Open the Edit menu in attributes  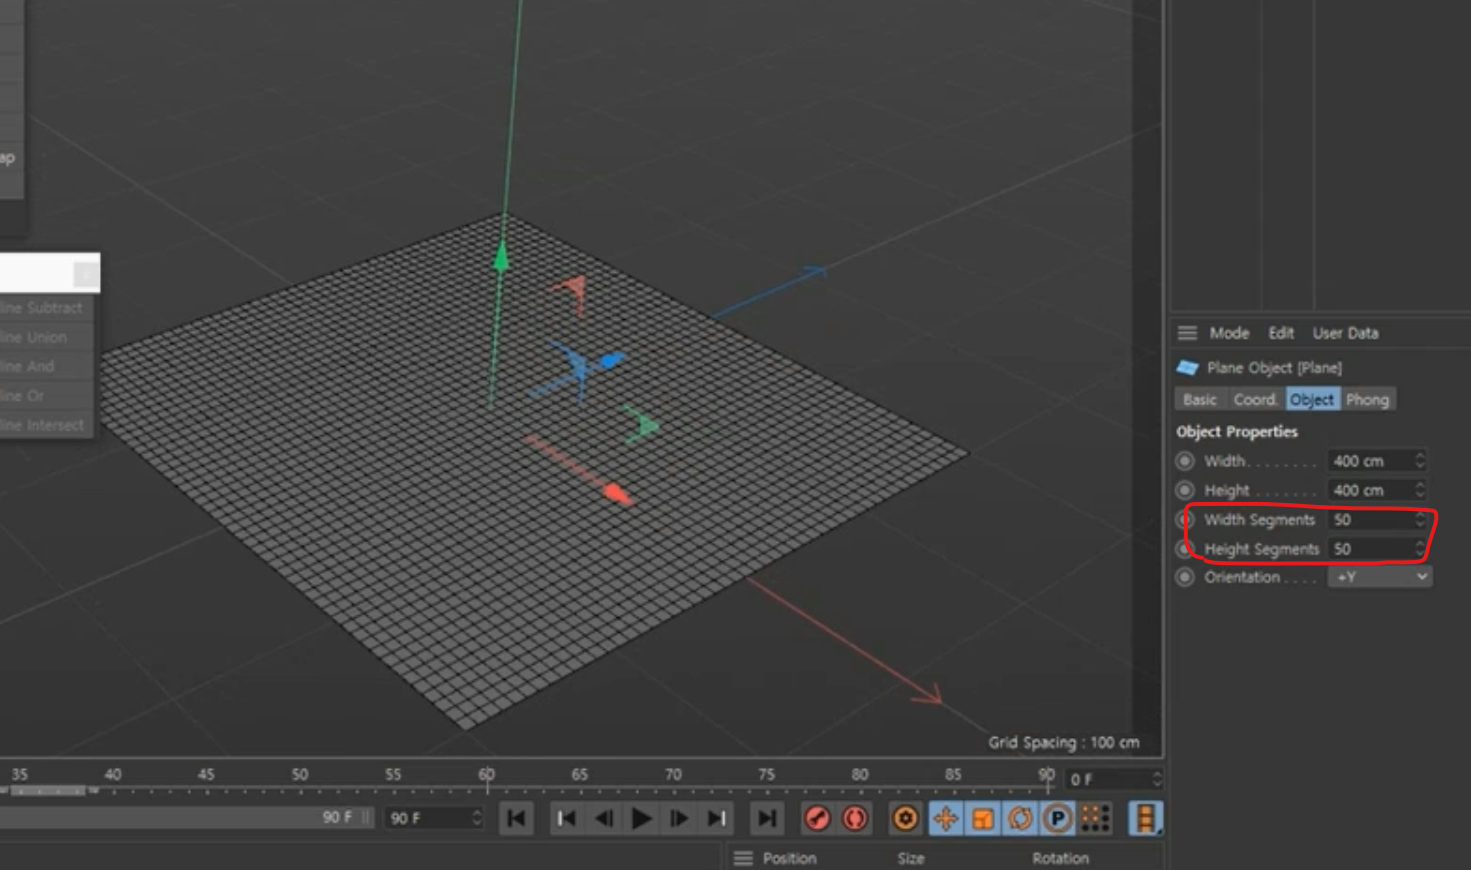[x=1281, y=333]
